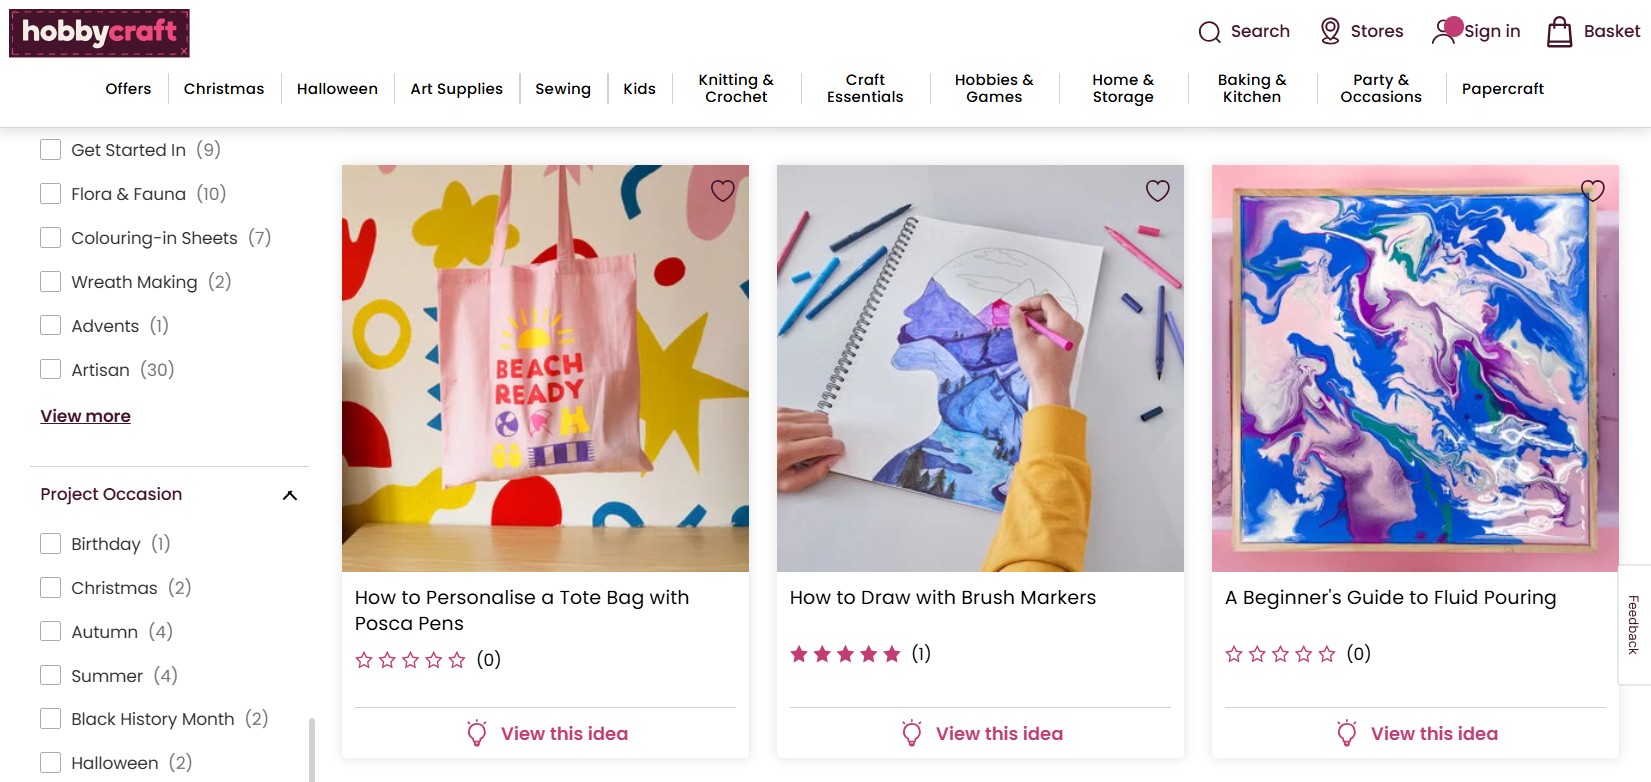The height and width of the screenshot is (782, 1651).
Task: Open the Beginner's Guide to Fluid Pouring title
Action: coord(1390,598)
